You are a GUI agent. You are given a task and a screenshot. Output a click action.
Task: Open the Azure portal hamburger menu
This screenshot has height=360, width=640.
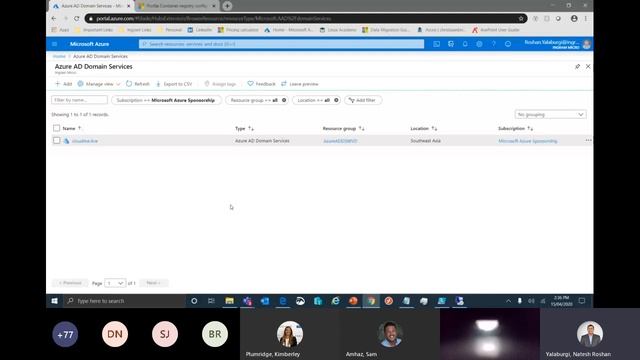pyautogui.click(x=54, y=44)
